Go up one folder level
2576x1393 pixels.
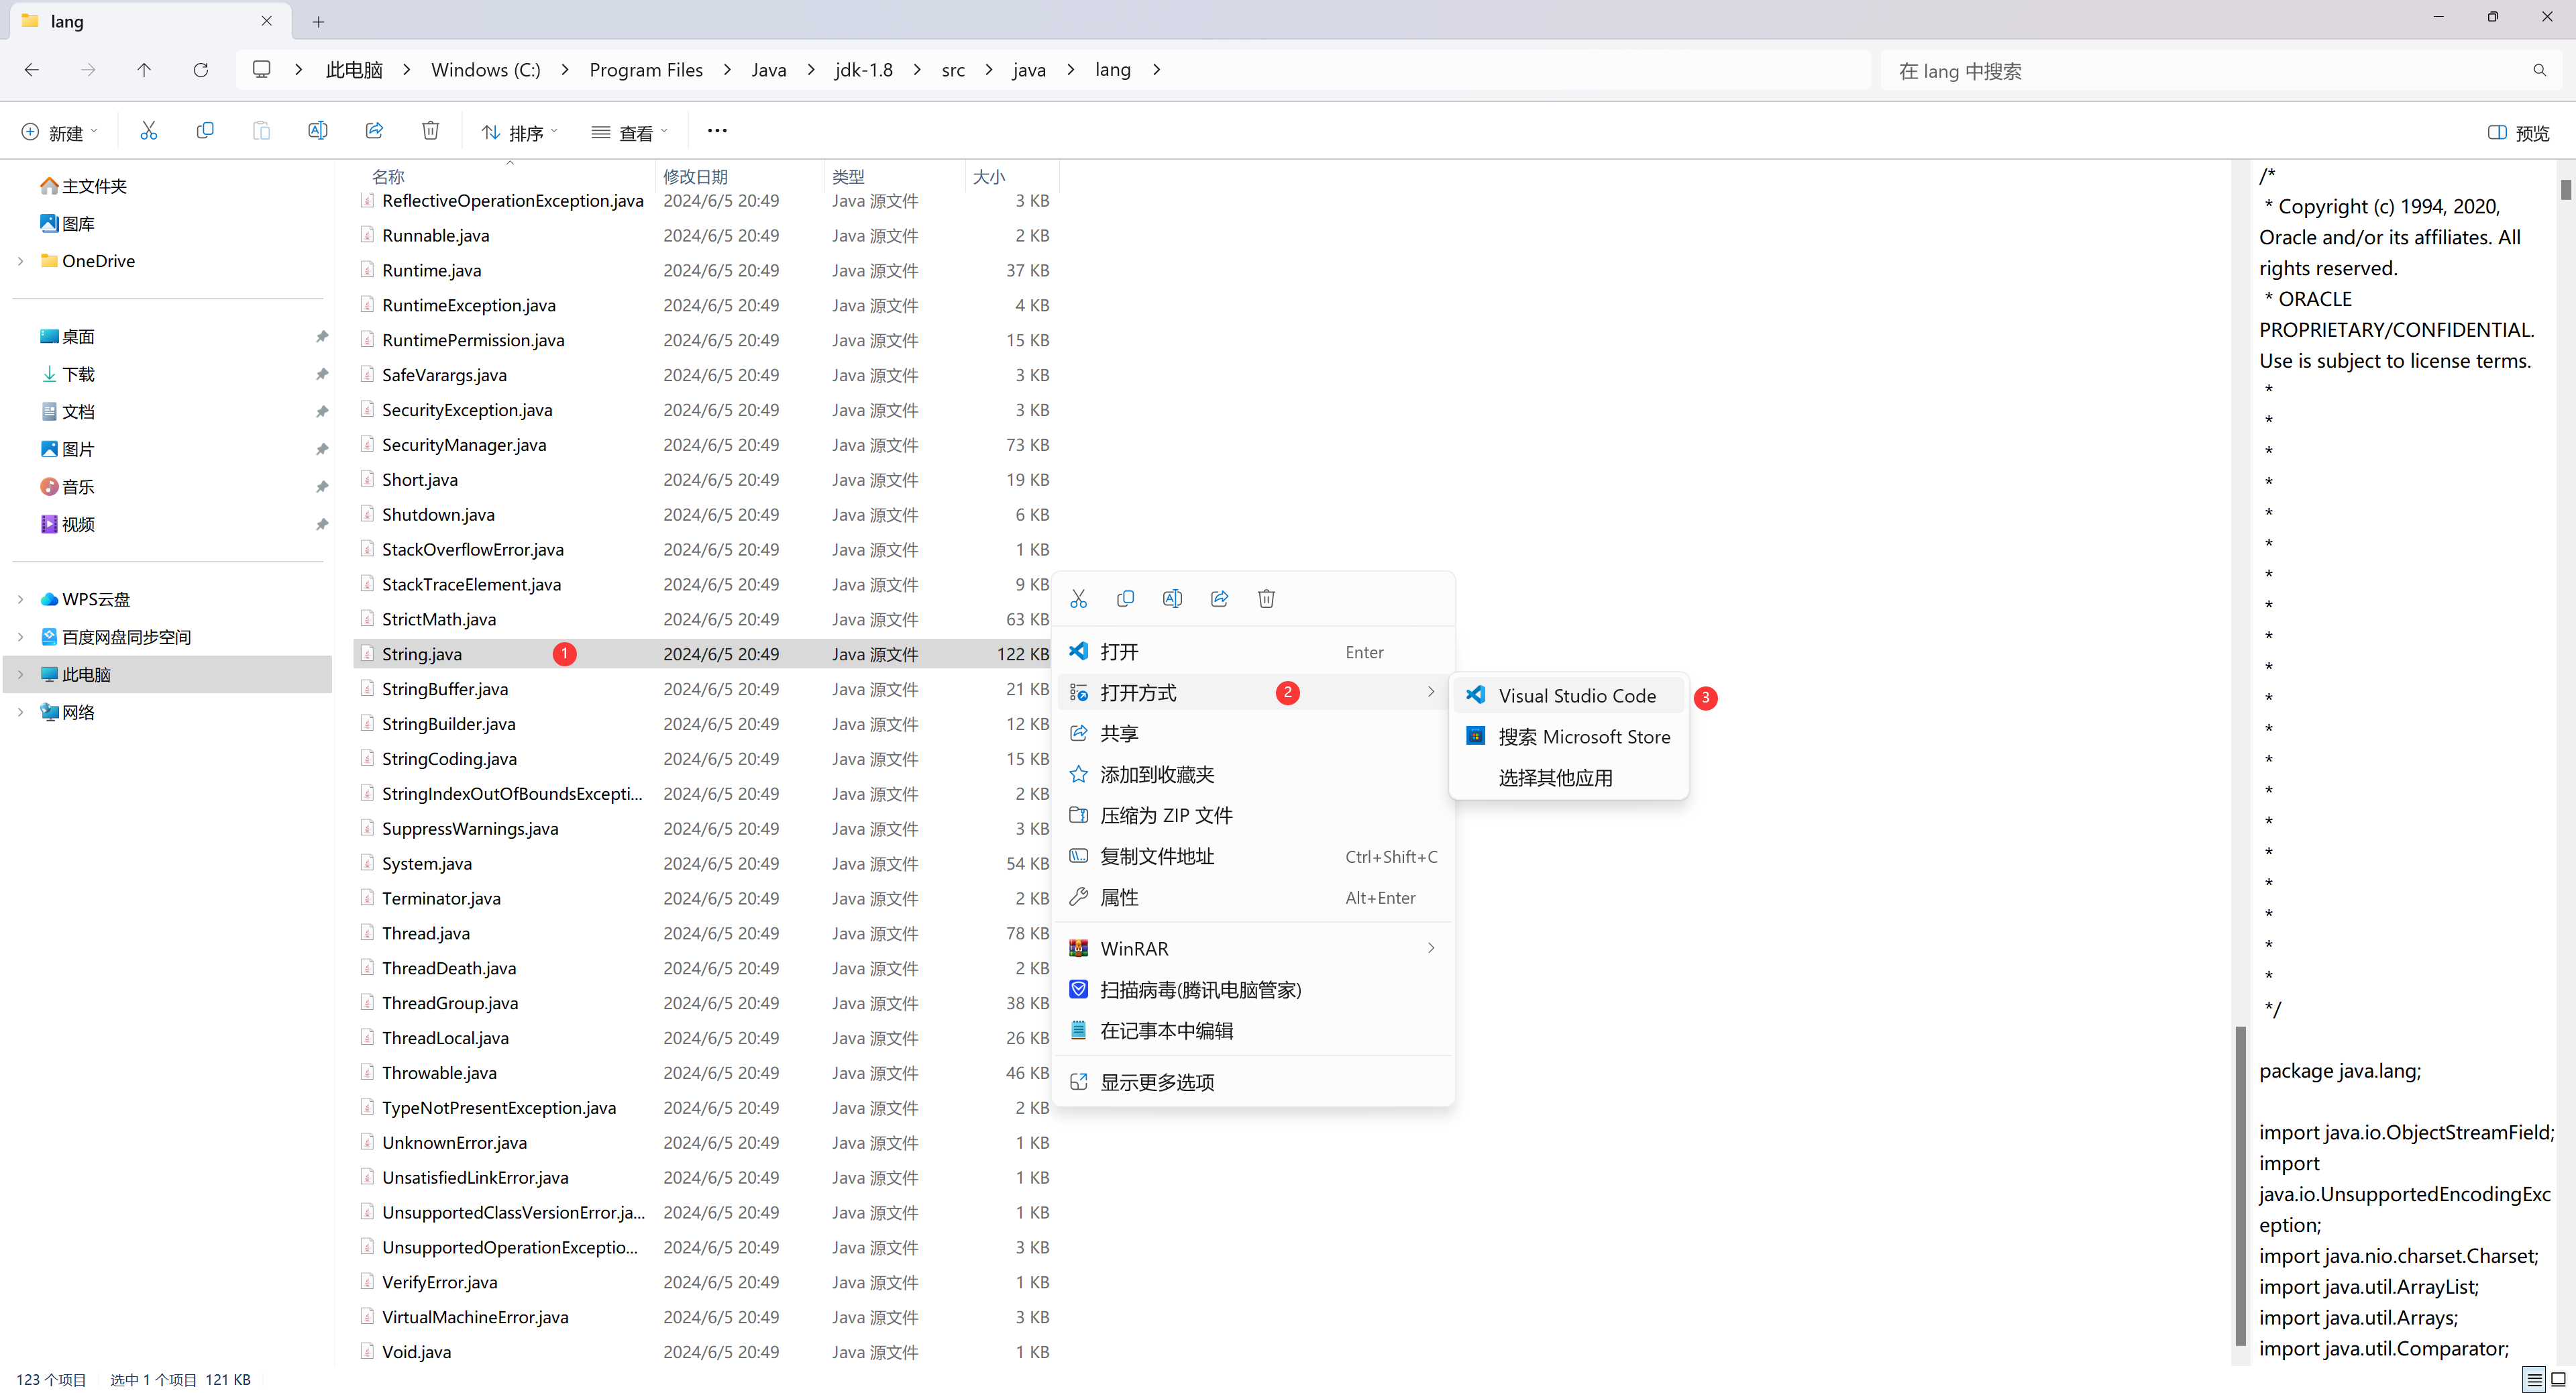click(144, 70)
